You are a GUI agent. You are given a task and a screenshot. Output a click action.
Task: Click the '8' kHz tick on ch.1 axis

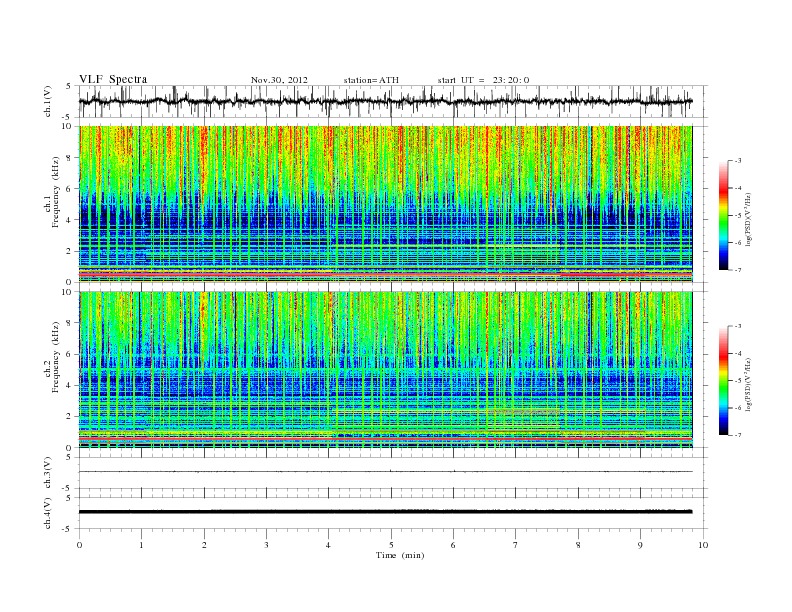70,158
